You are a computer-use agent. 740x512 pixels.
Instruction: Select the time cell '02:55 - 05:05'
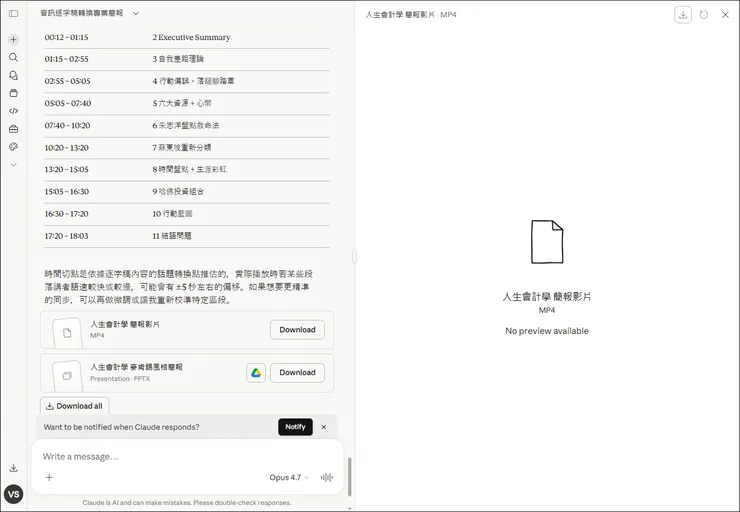67,81
